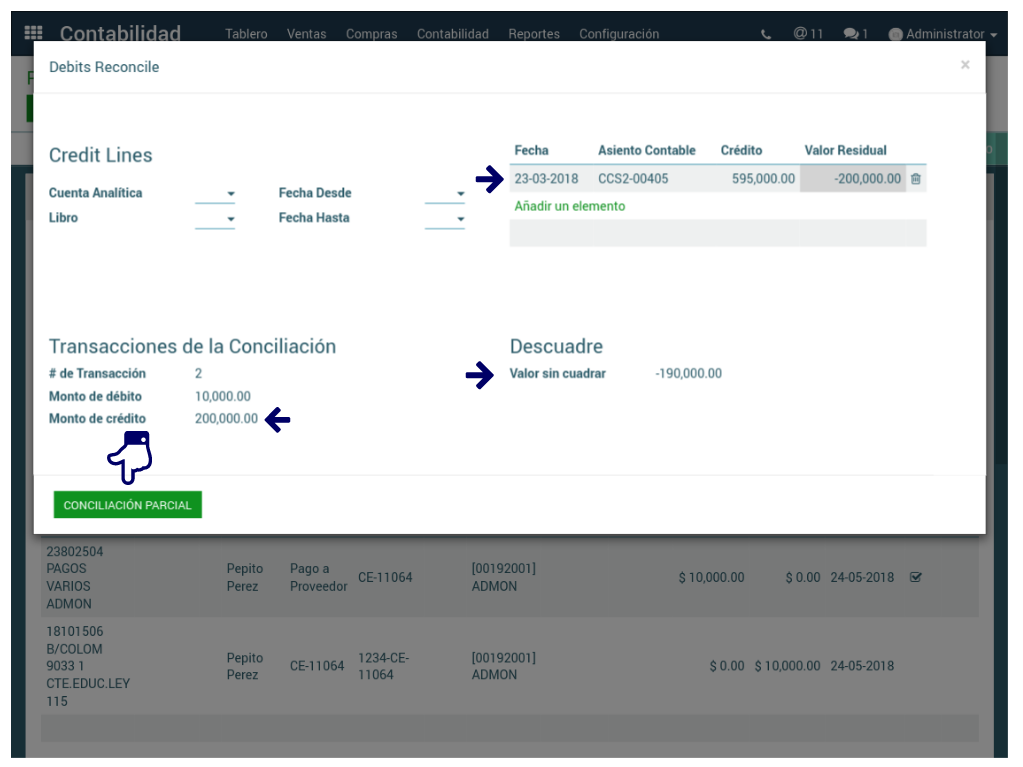This screenshot has width=1023, height=767.
Task: Sort by the Crédito column header
Action: click(741, 150)
